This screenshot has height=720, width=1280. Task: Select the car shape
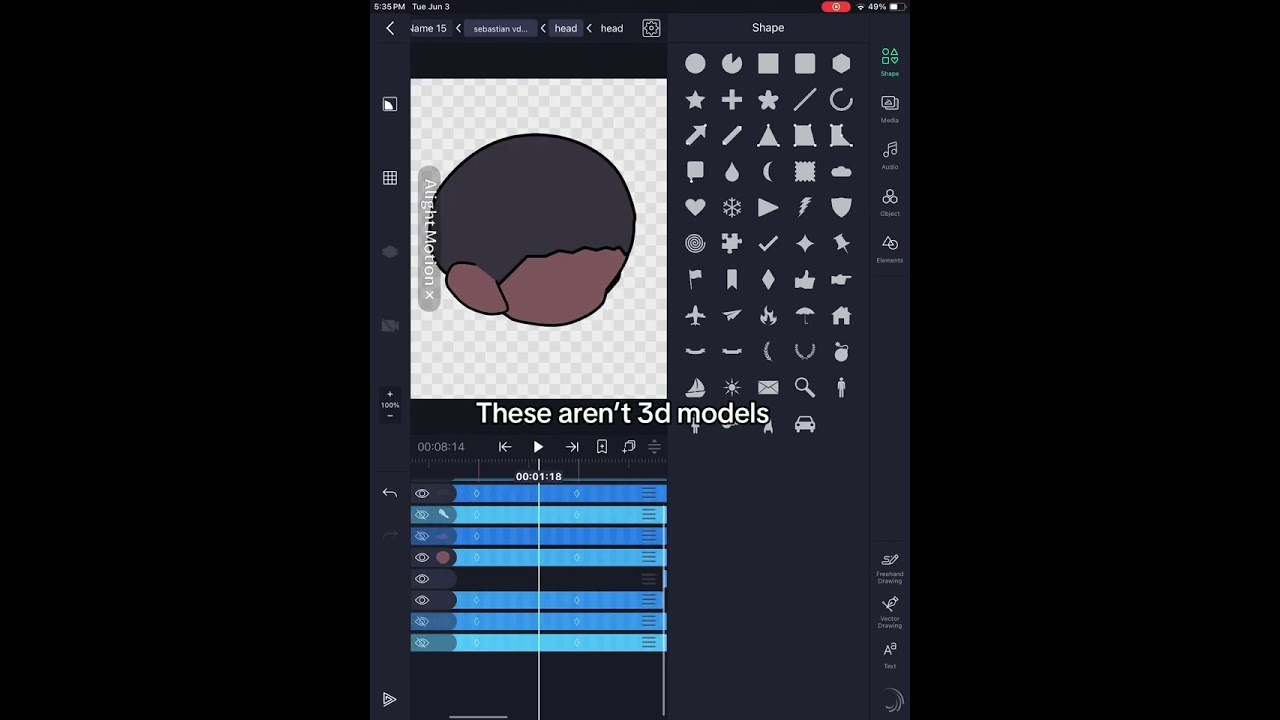tap(805, 425)
